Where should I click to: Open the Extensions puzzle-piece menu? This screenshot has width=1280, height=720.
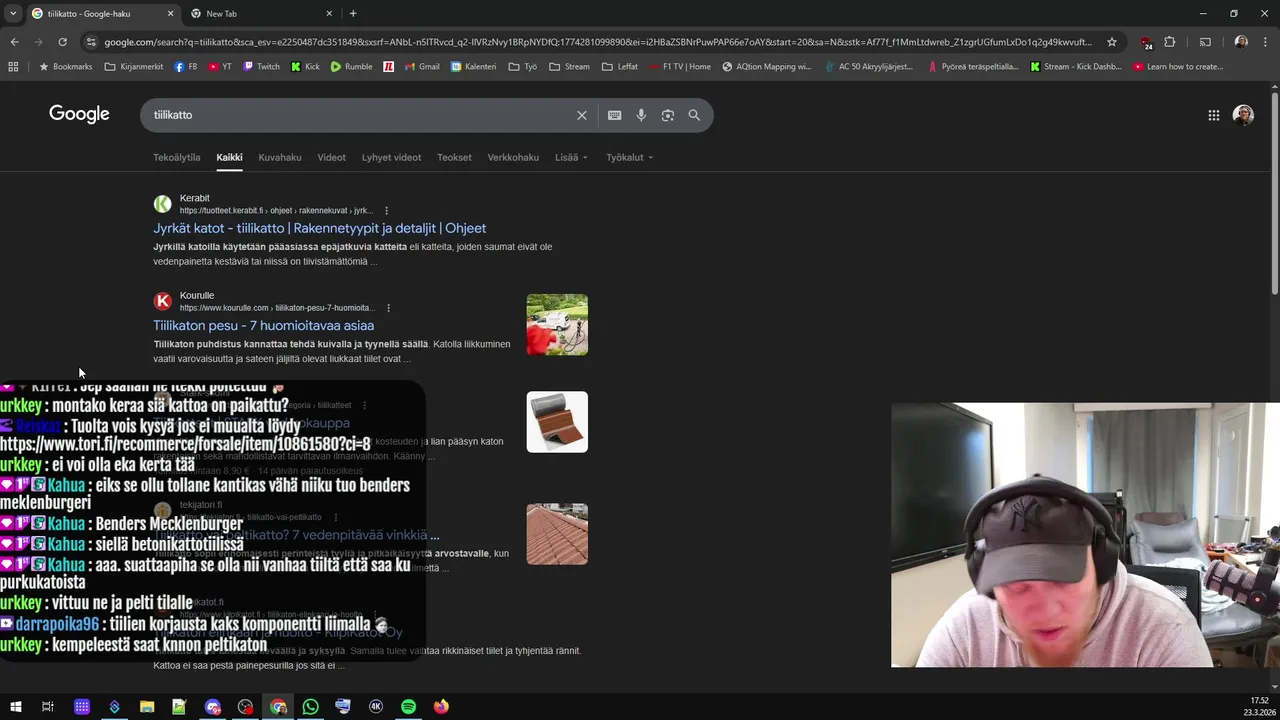click(x=1170, y=42)
